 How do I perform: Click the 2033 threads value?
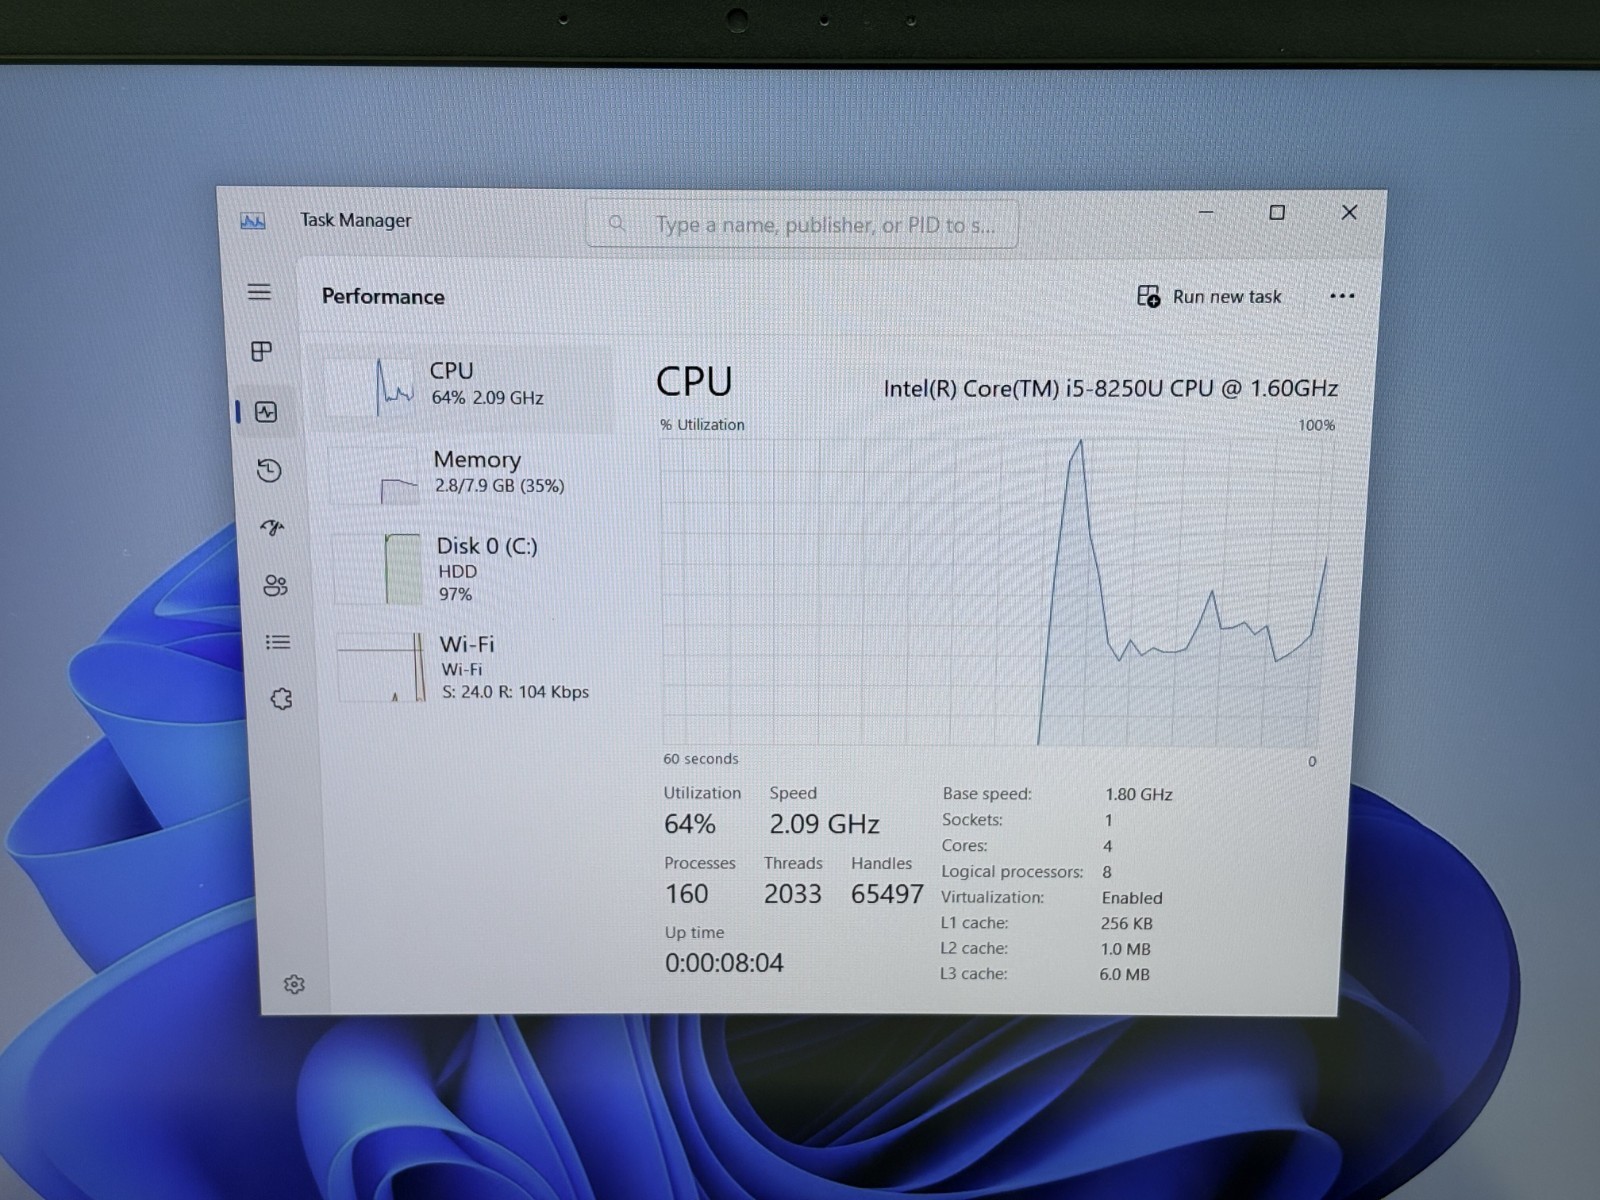(x=793, y=894)
